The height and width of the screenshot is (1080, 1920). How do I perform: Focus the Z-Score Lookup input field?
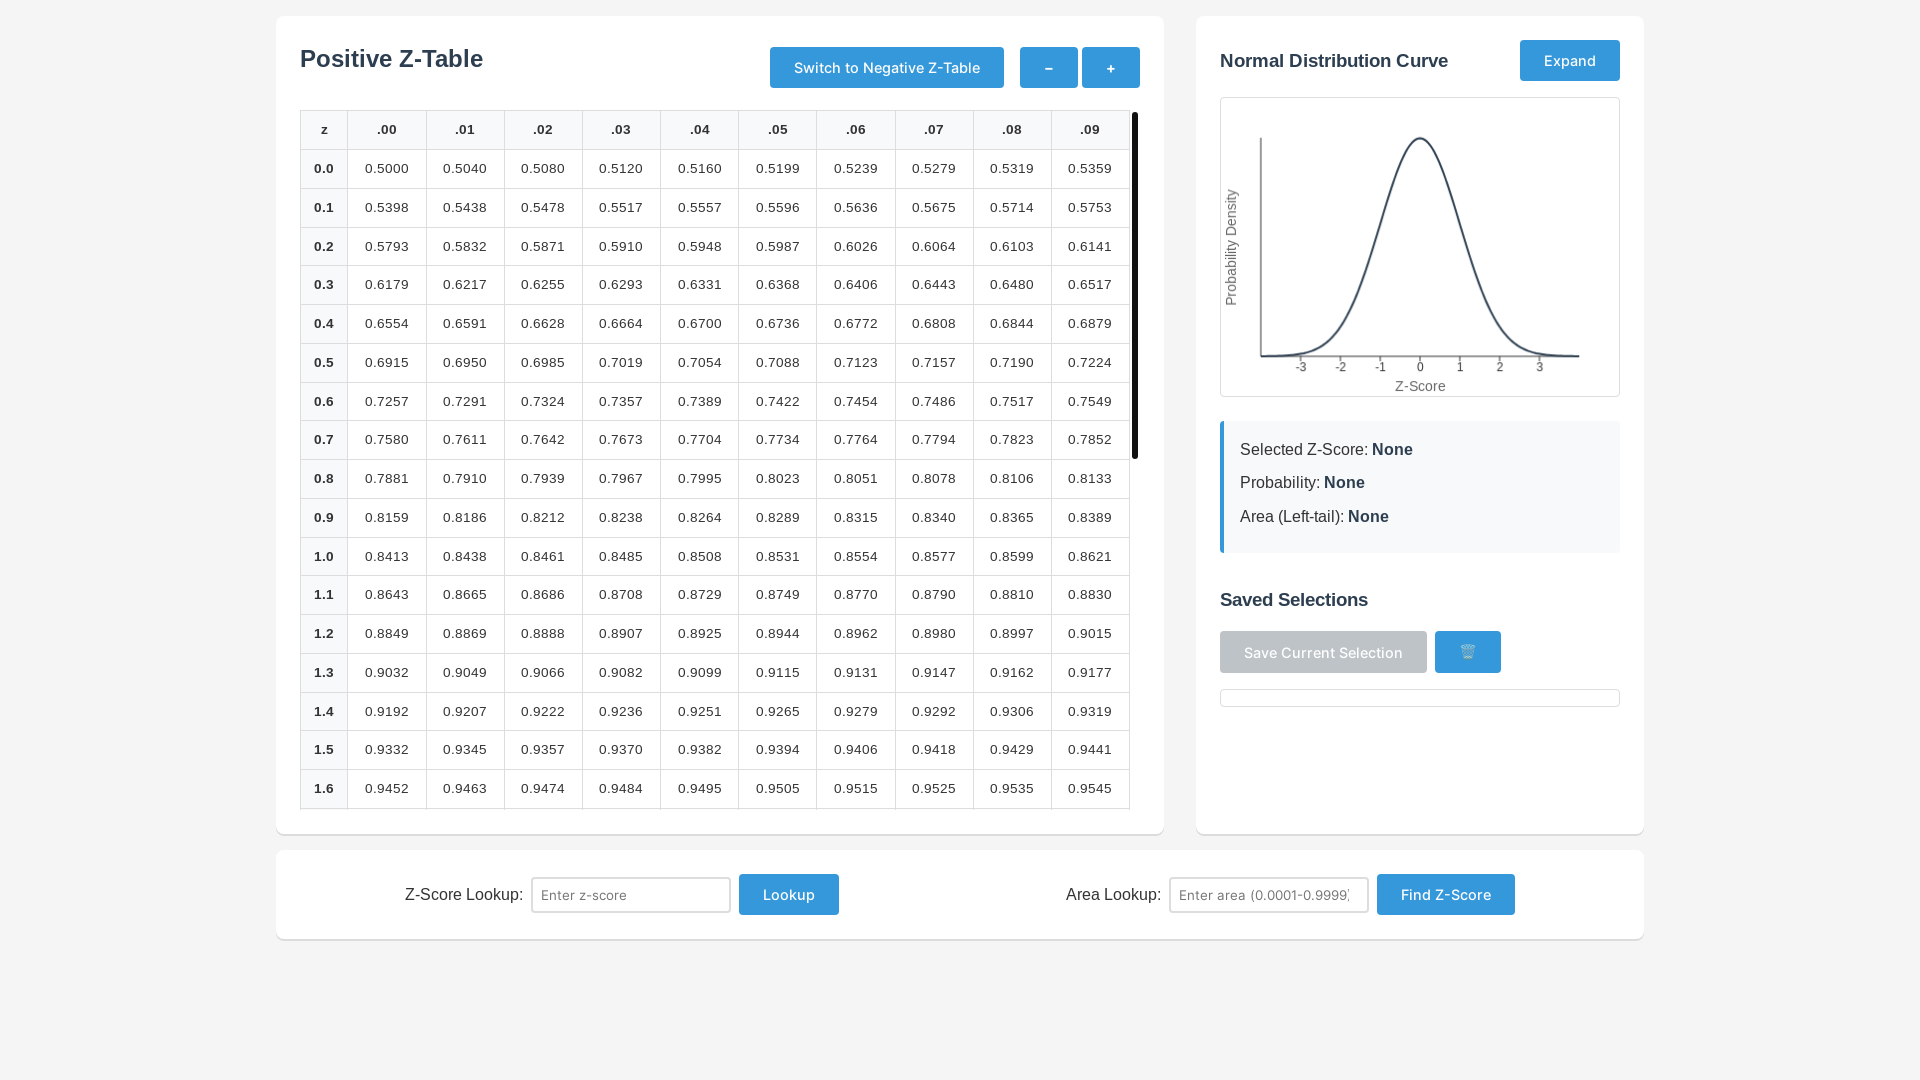point(630,895)
